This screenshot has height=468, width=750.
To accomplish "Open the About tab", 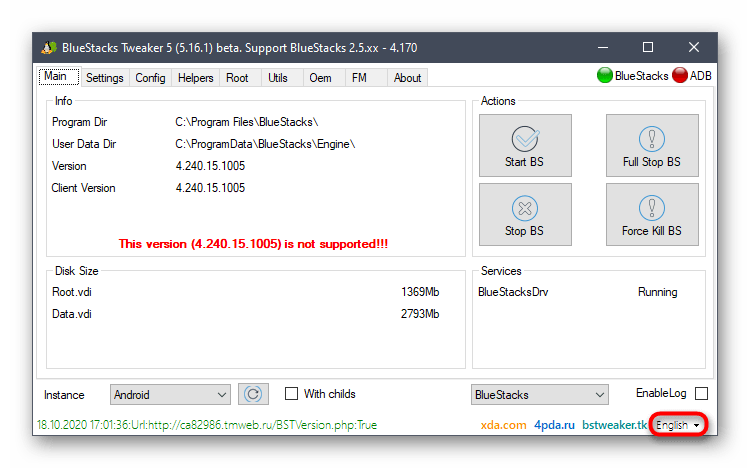I will click(x=408, y=78).
